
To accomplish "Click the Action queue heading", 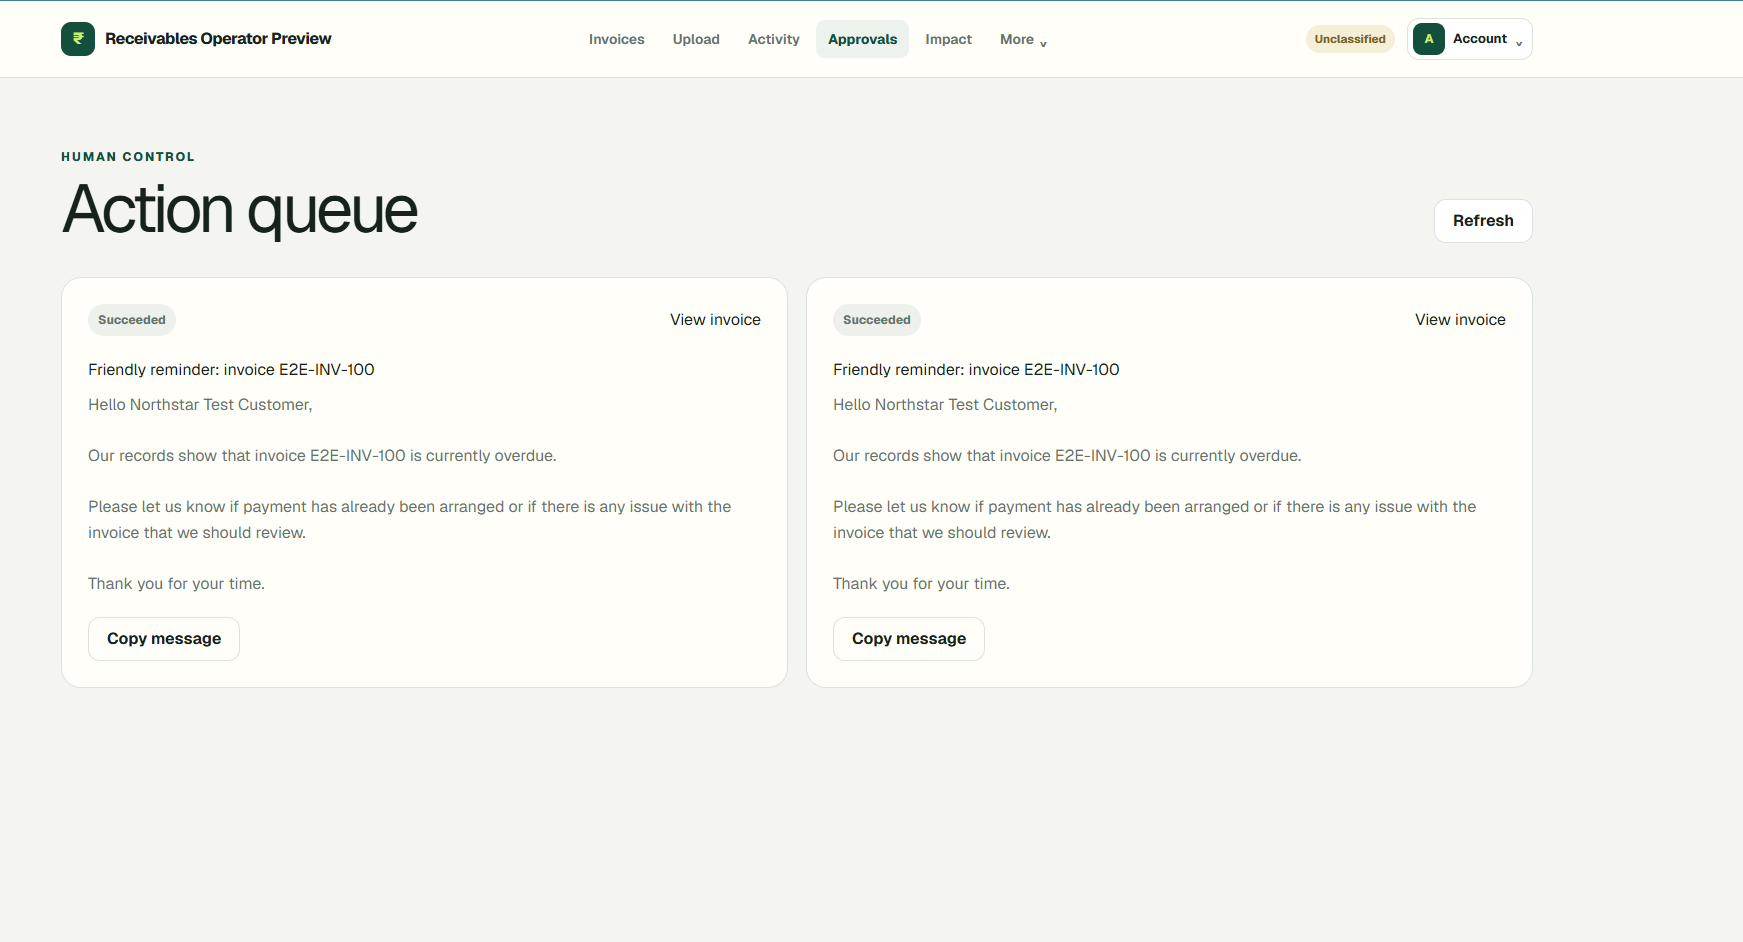I will (x=240, y=210).
